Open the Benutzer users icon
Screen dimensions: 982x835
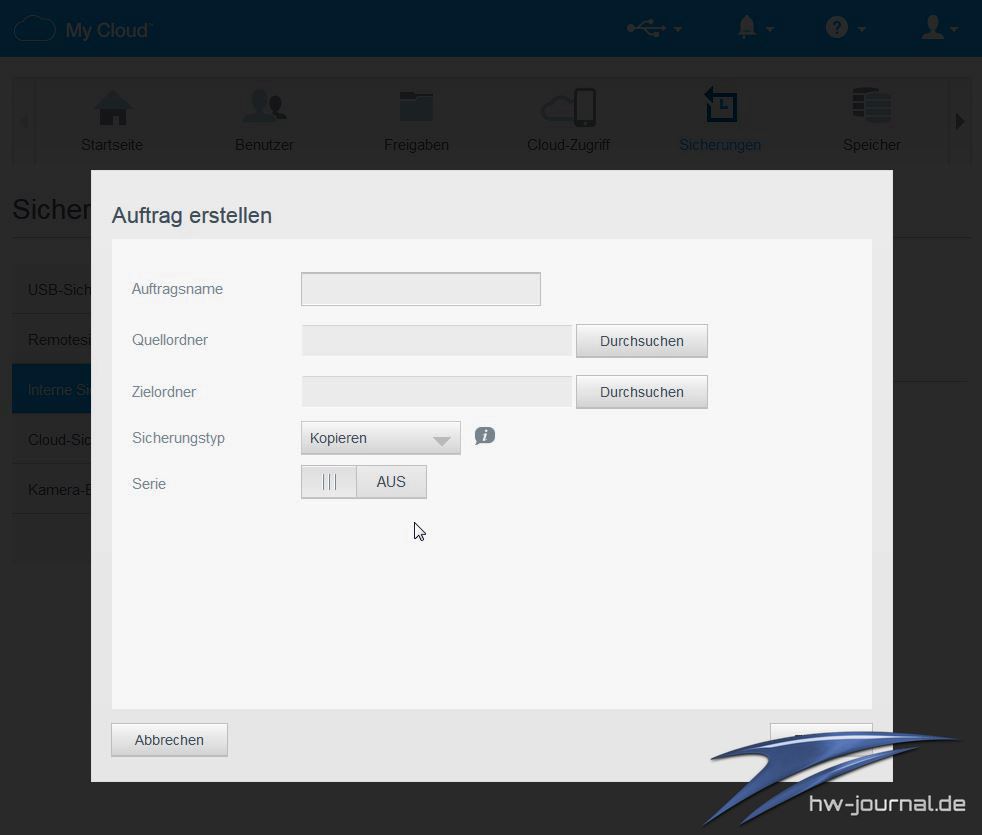(264, 108)
